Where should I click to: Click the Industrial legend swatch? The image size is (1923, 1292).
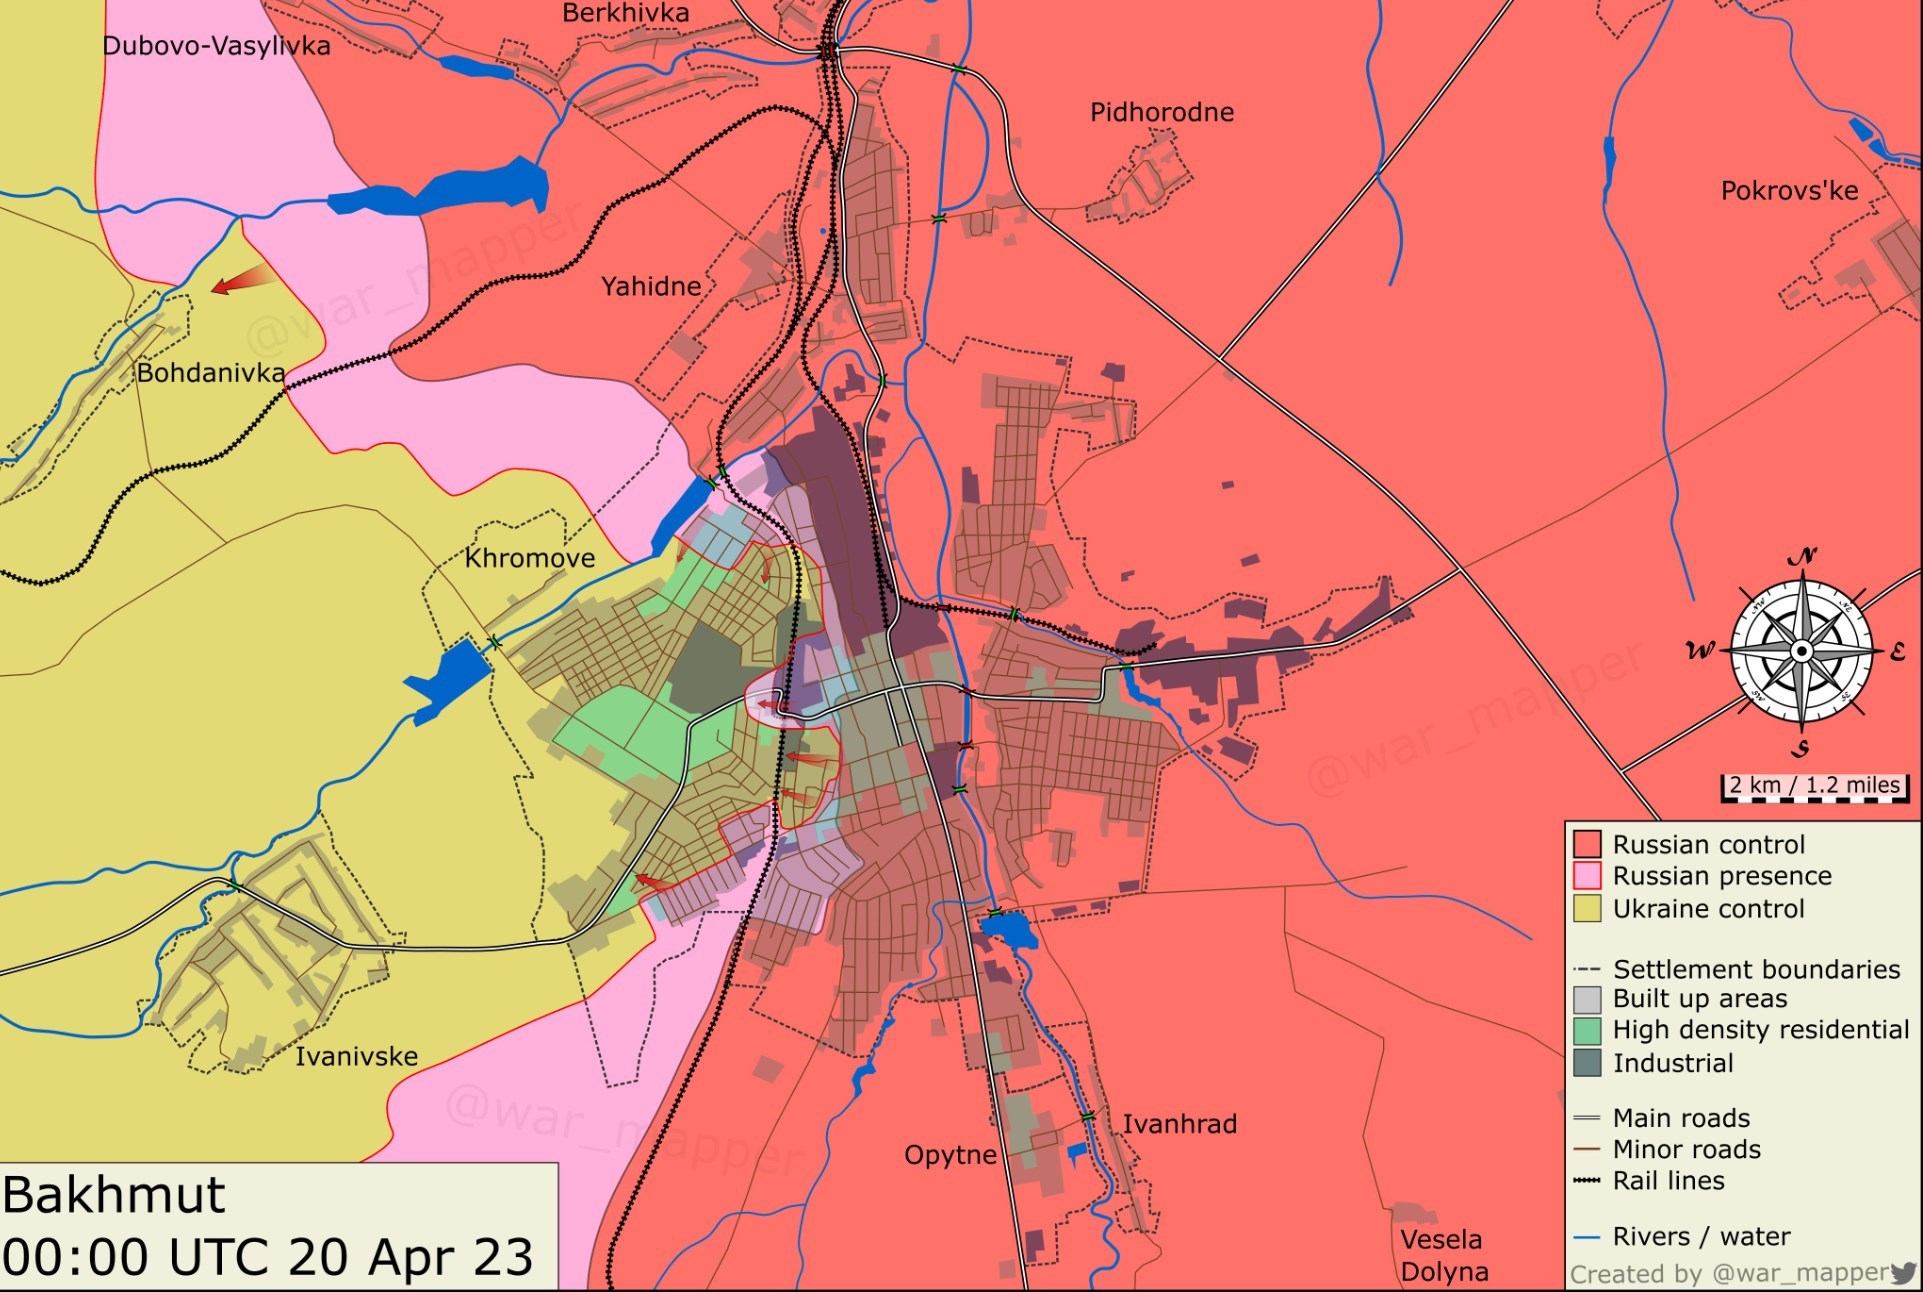[x=1587, y=1062]
